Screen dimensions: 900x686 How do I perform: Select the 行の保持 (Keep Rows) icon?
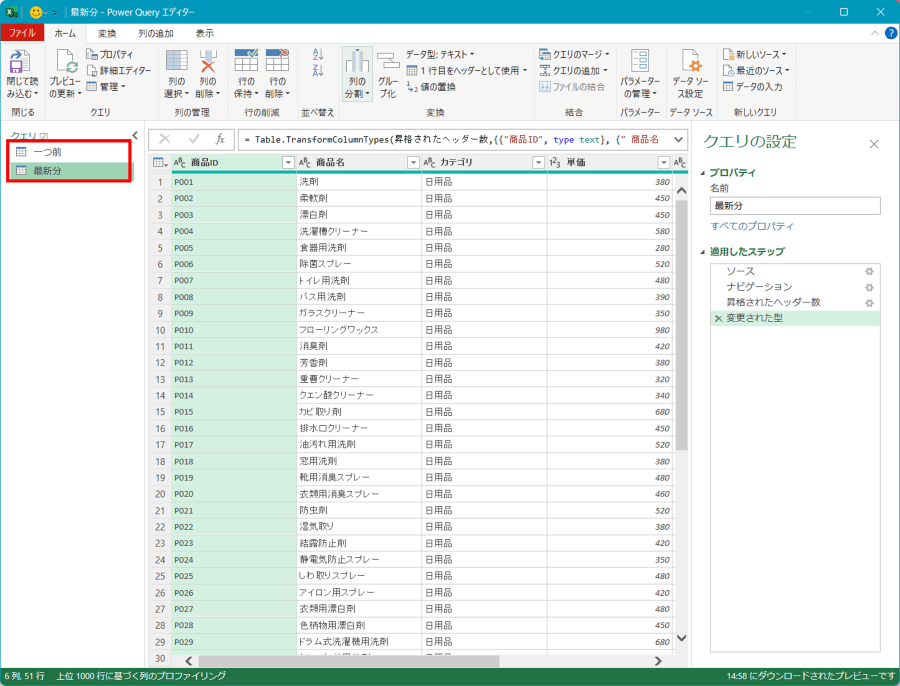click(247, 60)
